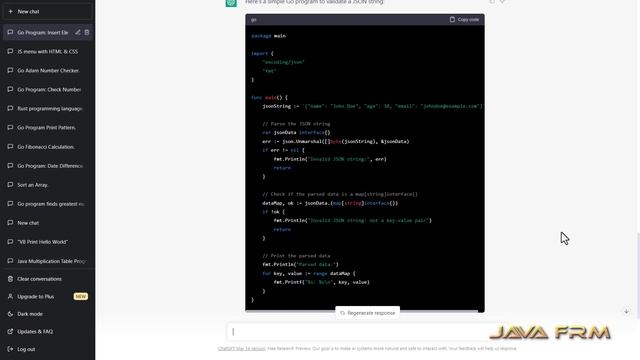Open the Go Fibonacci Calculation chat
The image size is (640, 360).
click(x=47, y=147)
